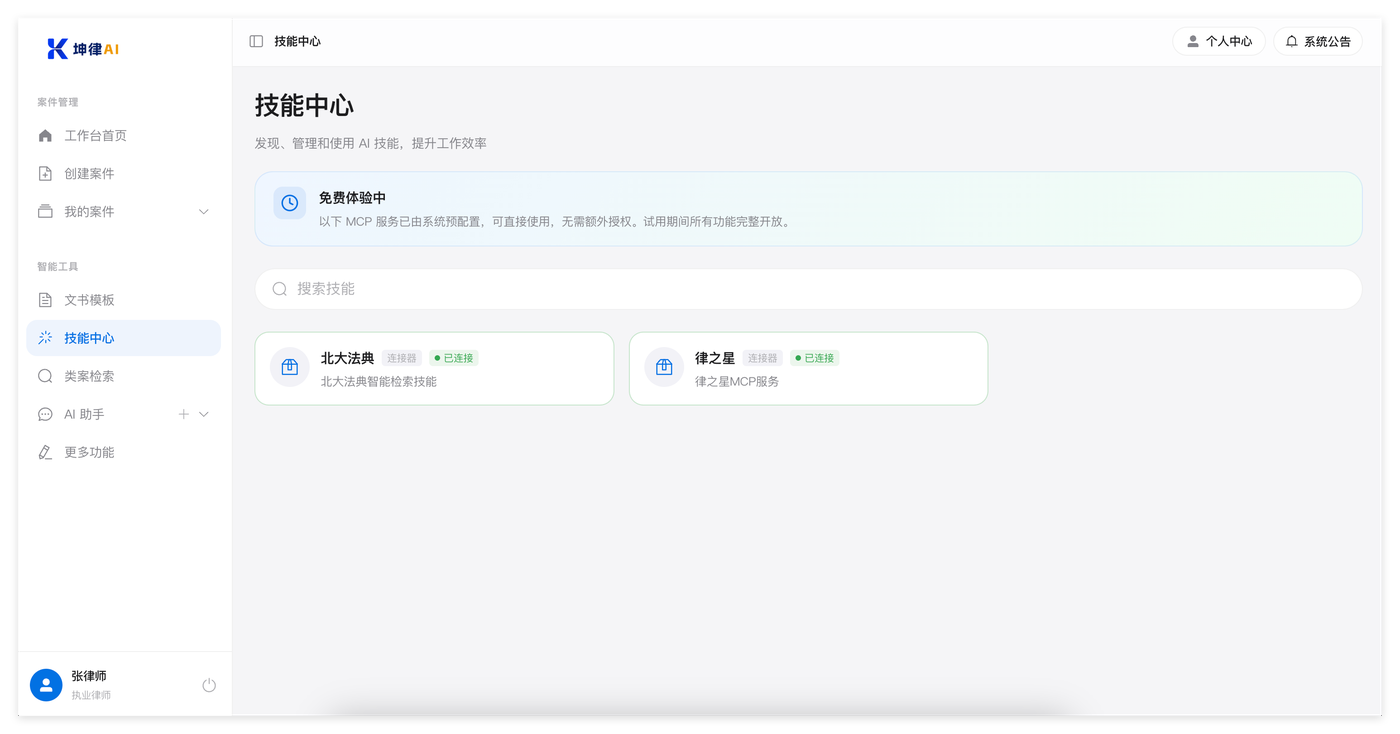
Task: Click the 类案检索 magnifier icon
Action: (x=45, y=376)
